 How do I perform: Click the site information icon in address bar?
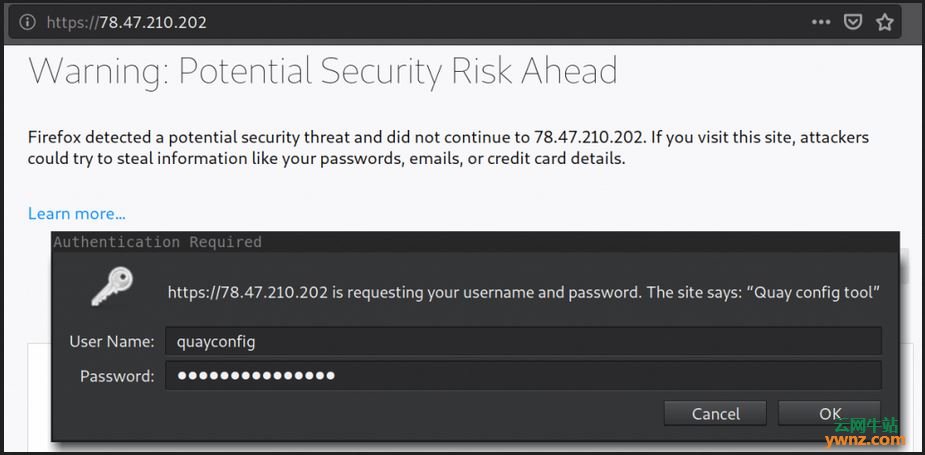pos(27,22)
